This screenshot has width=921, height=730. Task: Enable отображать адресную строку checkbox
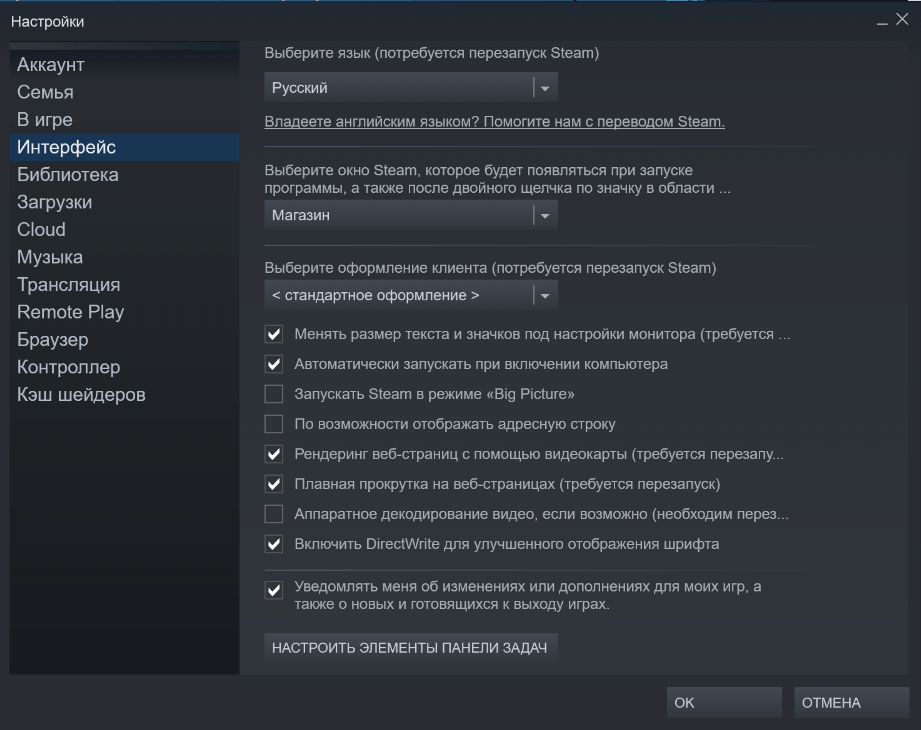coord(274,424)
